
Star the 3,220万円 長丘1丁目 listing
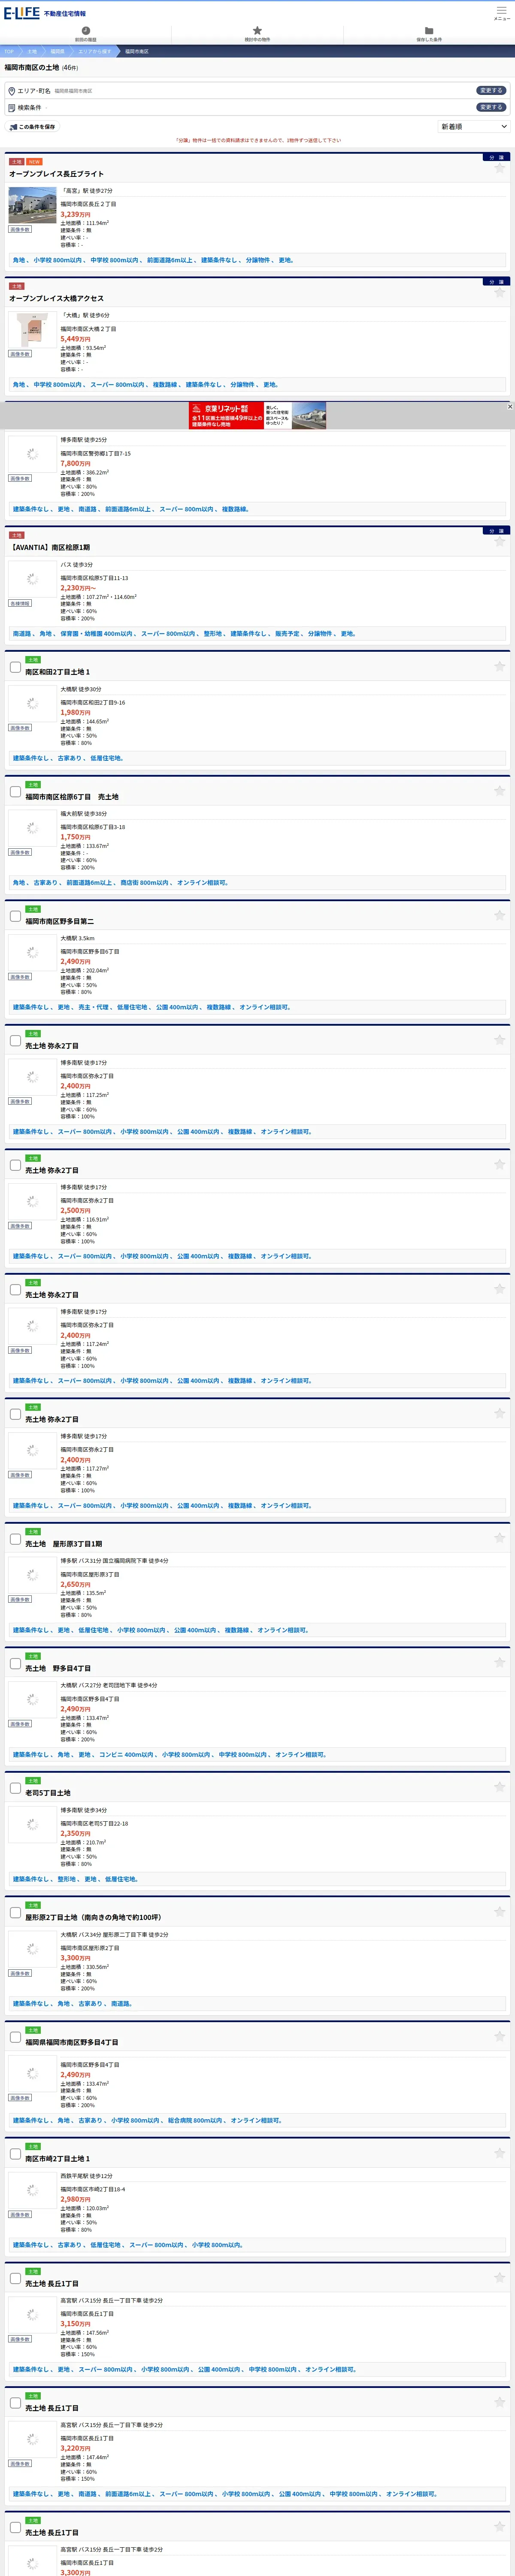coord(500,2402)
